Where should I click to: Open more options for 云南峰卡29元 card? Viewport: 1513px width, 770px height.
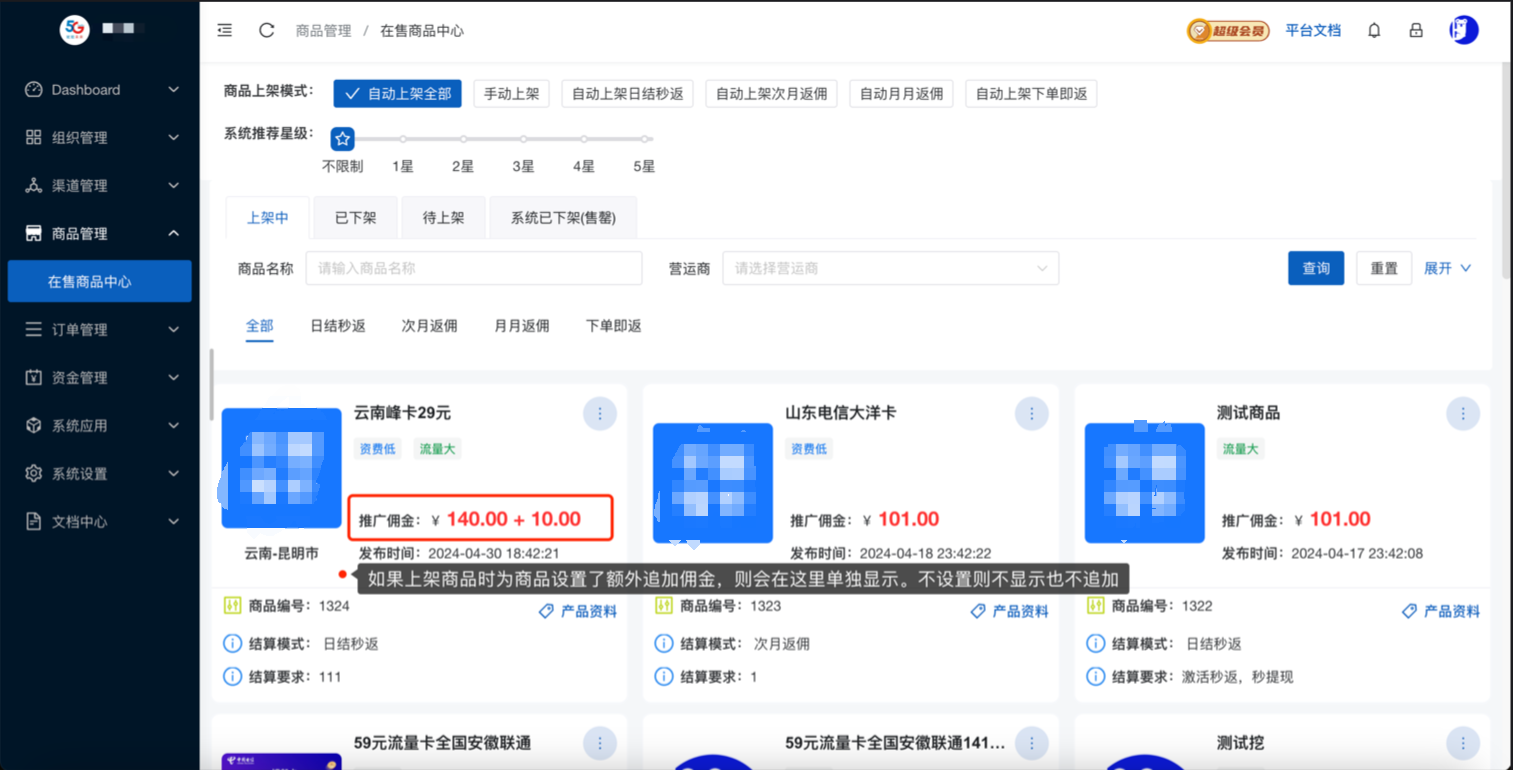coord(600,413)
